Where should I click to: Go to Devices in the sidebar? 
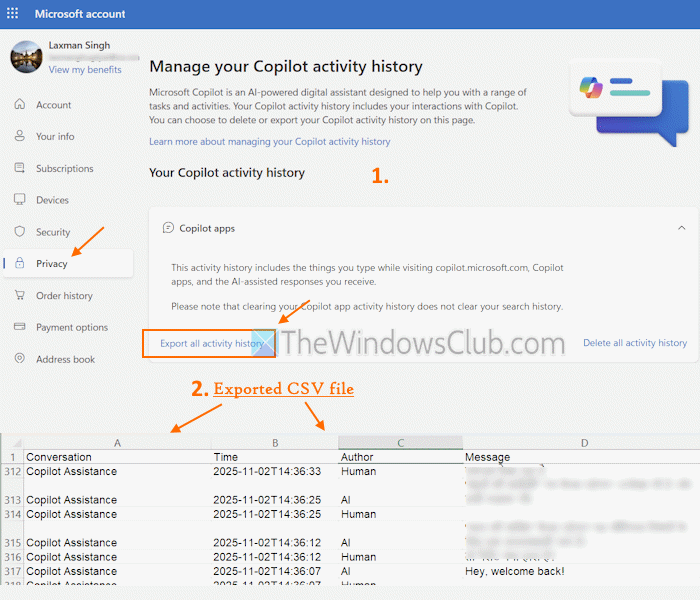pos(52,200)
